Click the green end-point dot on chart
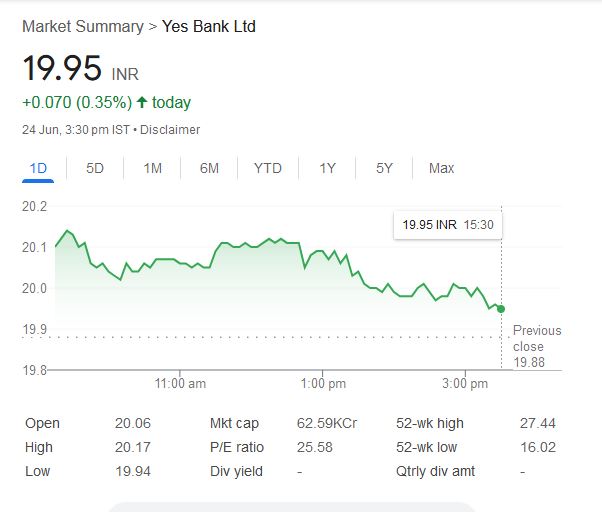Image resolution: width=602 pixels, height=512 pixels. tap(500, 309)
